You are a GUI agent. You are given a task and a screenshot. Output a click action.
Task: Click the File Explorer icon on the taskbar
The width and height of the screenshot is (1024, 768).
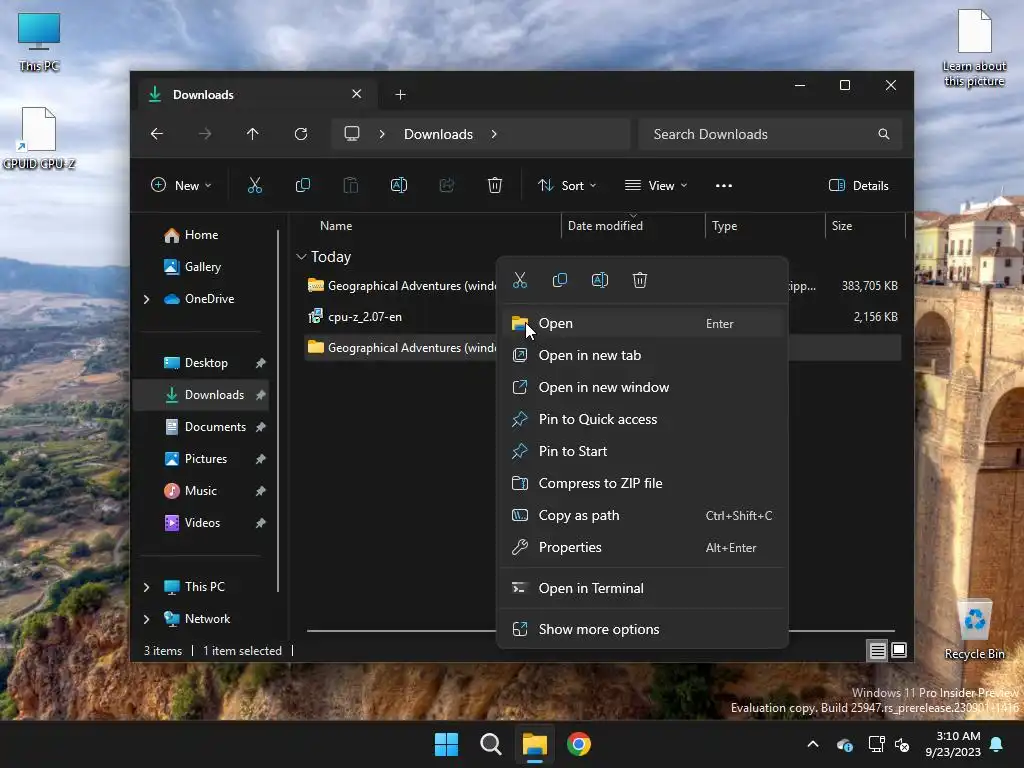coord(534,744)
